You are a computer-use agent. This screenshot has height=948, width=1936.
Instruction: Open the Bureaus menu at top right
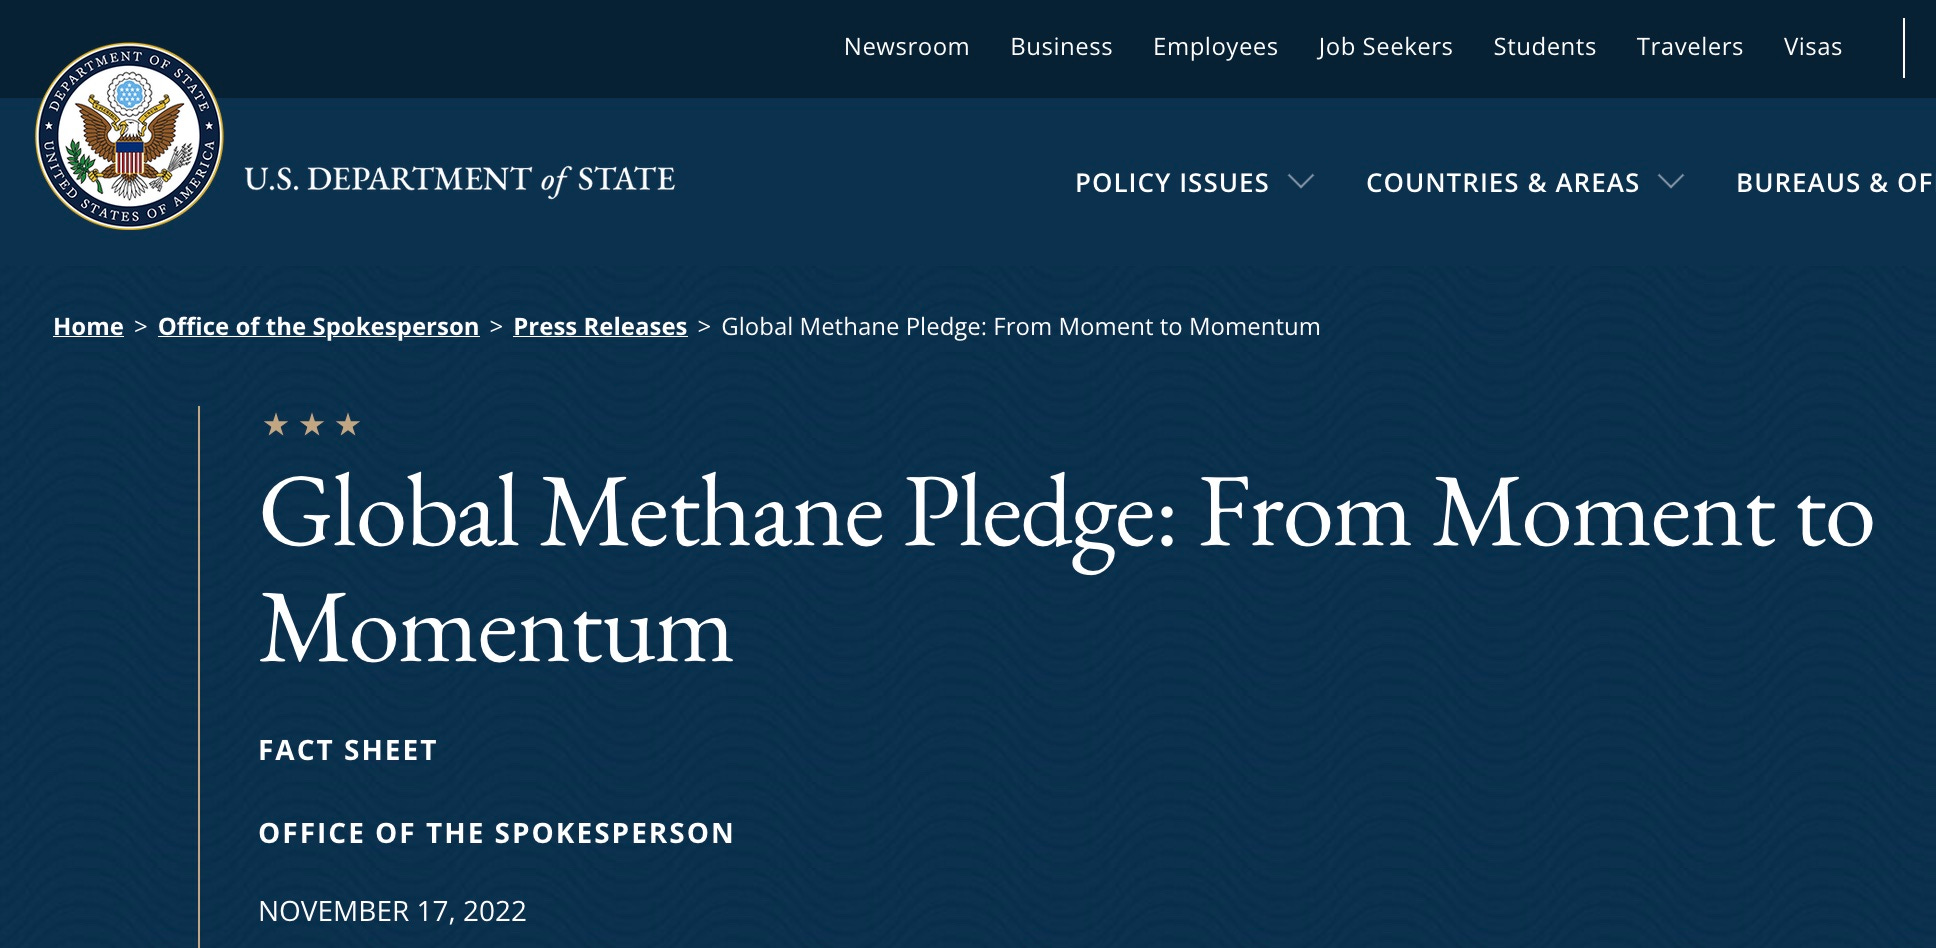click(x=1835, y=182)
